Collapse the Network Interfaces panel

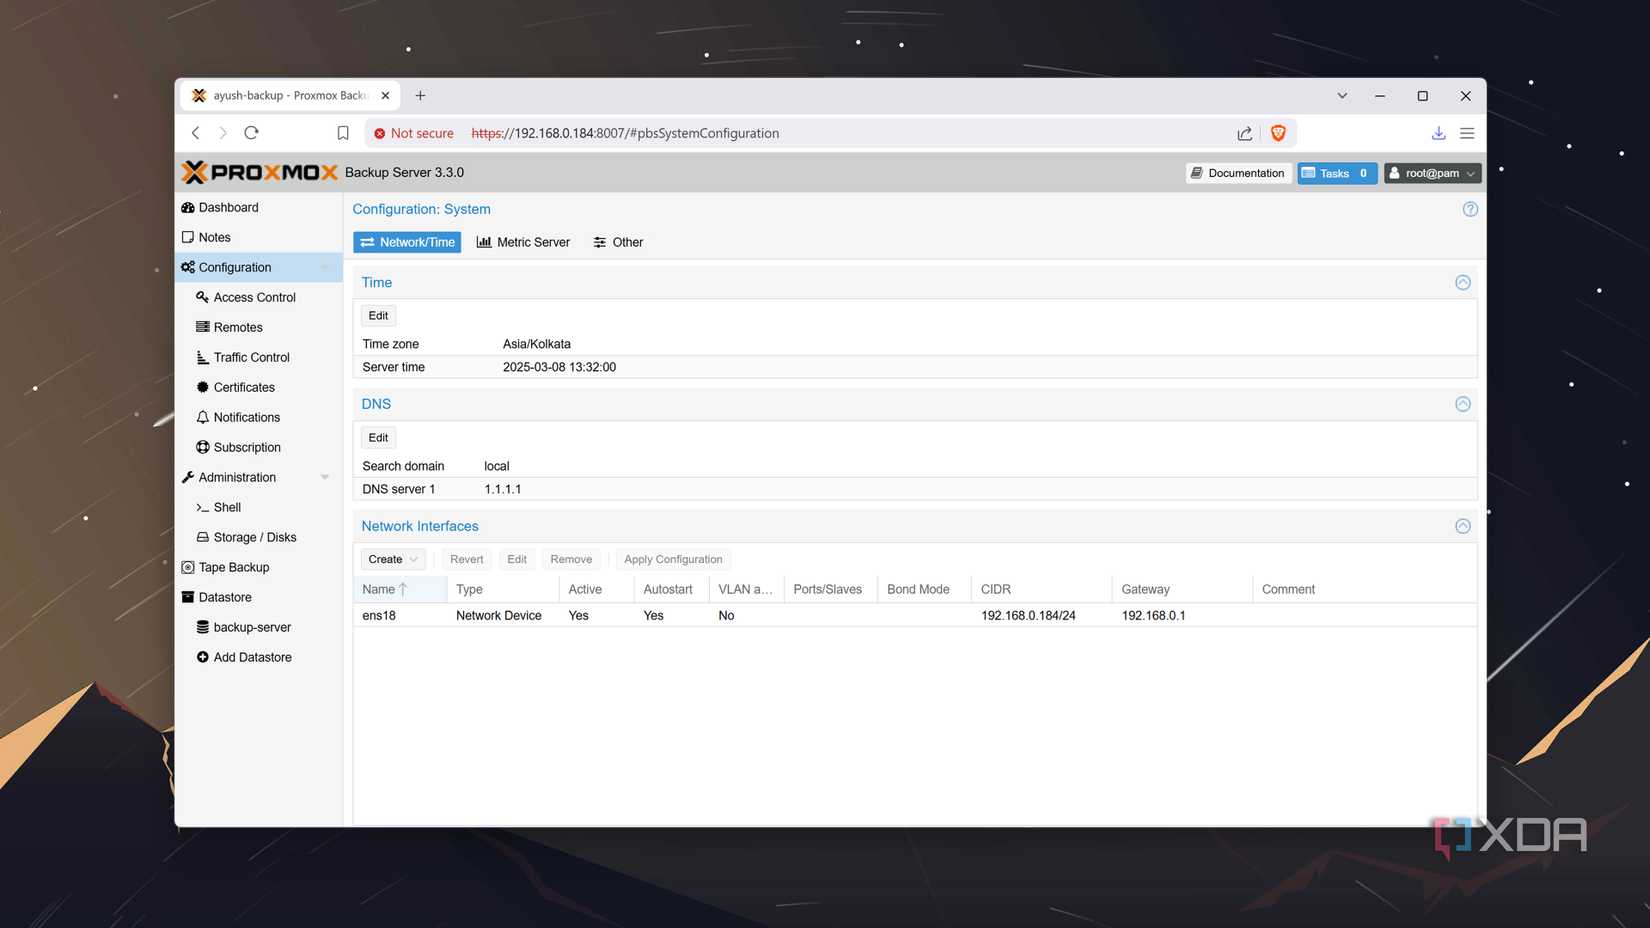(1462, 526)
